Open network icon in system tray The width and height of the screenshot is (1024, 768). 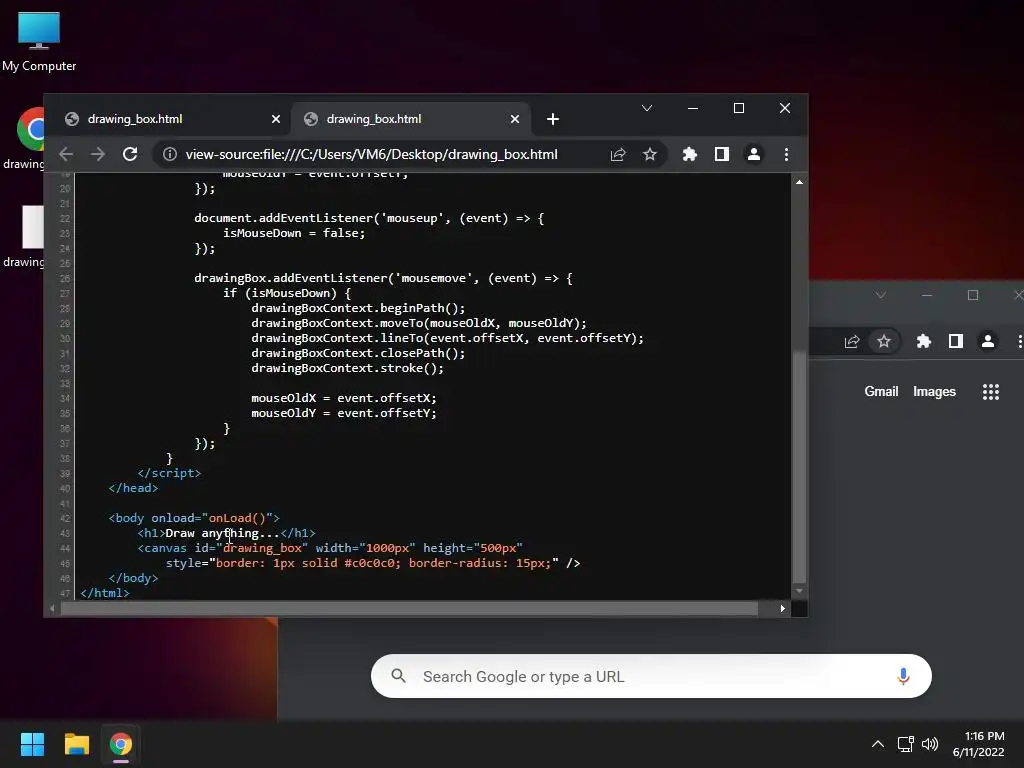(x=905, y=744)
